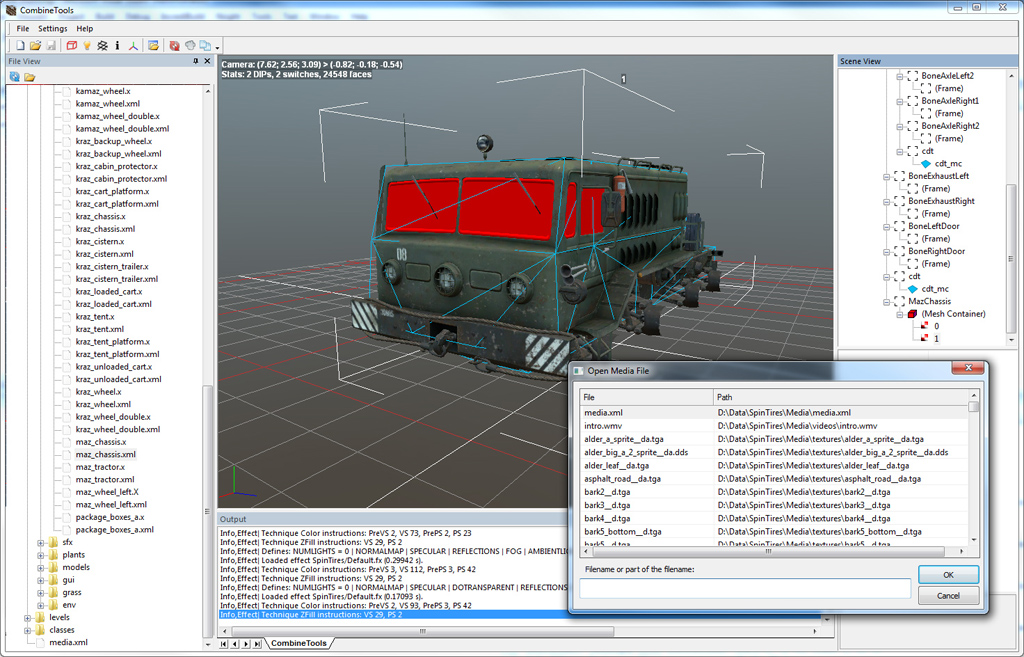Select alder_leaf__da.tga row in dialog

tap(774, 466)
